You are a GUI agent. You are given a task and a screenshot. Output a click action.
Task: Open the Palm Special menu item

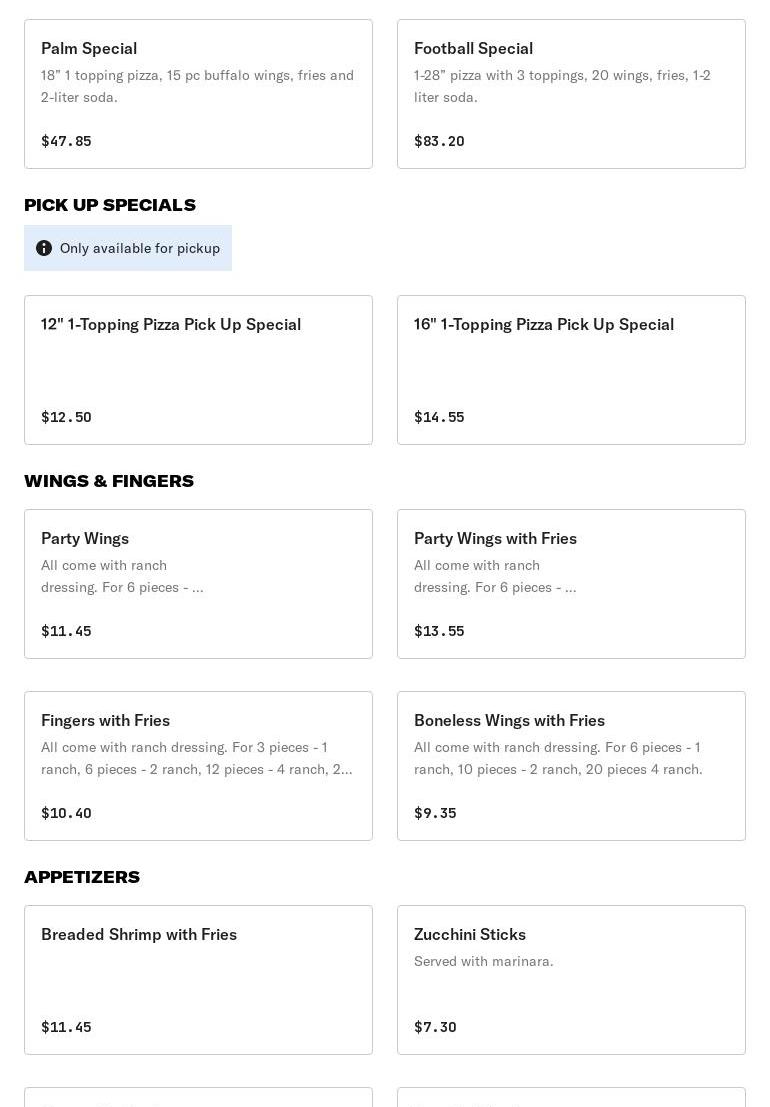[x=198, y=94]
